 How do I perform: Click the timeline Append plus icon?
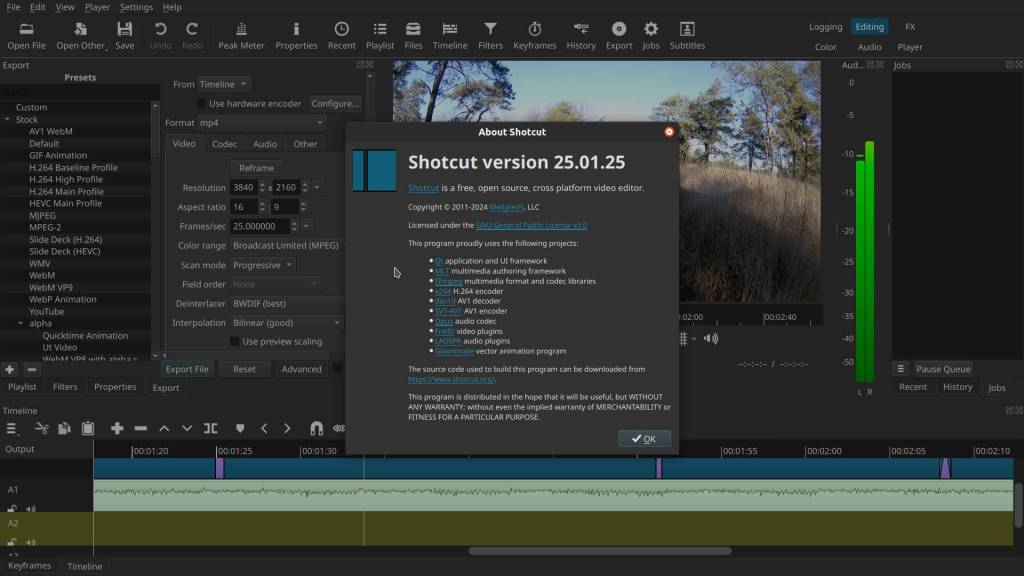click(x=117, y=428)
